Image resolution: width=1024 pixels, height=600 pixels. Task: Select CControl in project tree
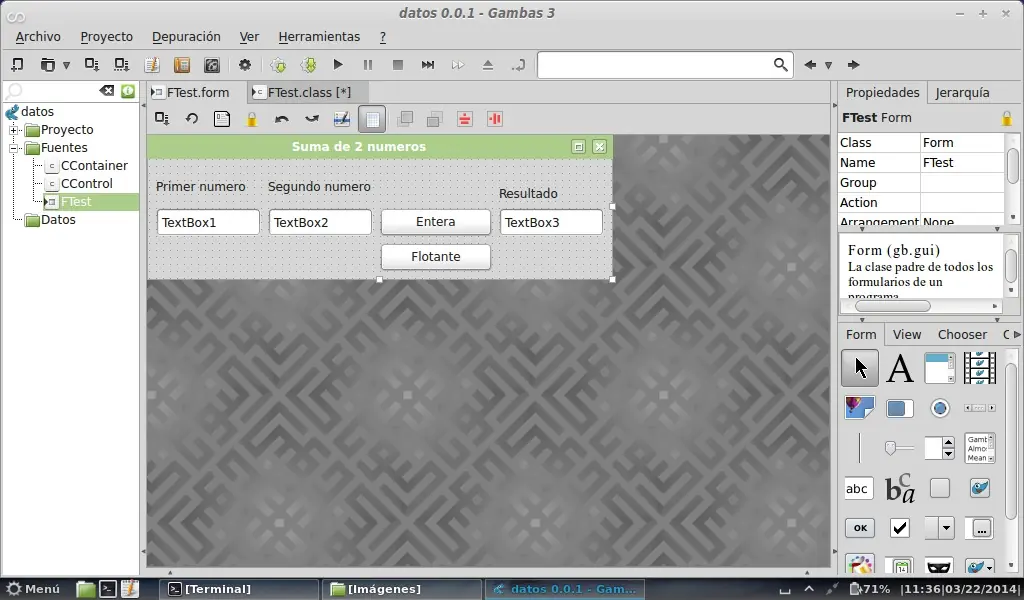[x=86, y=183]
